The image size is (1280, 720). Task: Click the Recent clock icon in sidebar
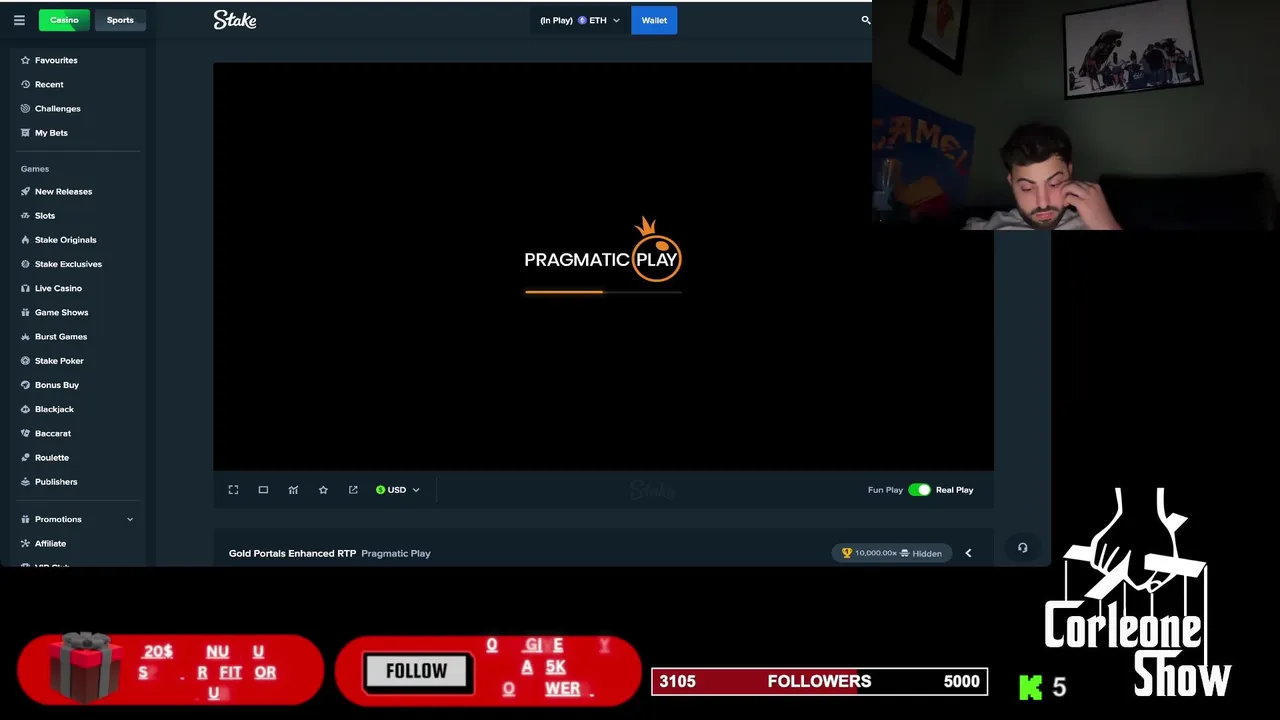coord(26,84)
